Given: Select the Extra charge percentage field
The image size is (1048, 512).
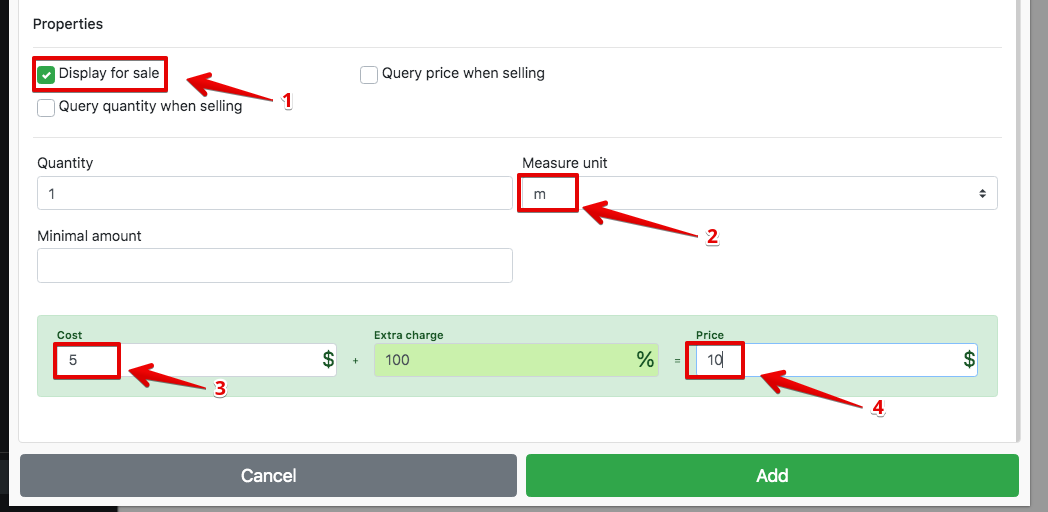Looking at the screenshot, I should click(x=500, y=360).
